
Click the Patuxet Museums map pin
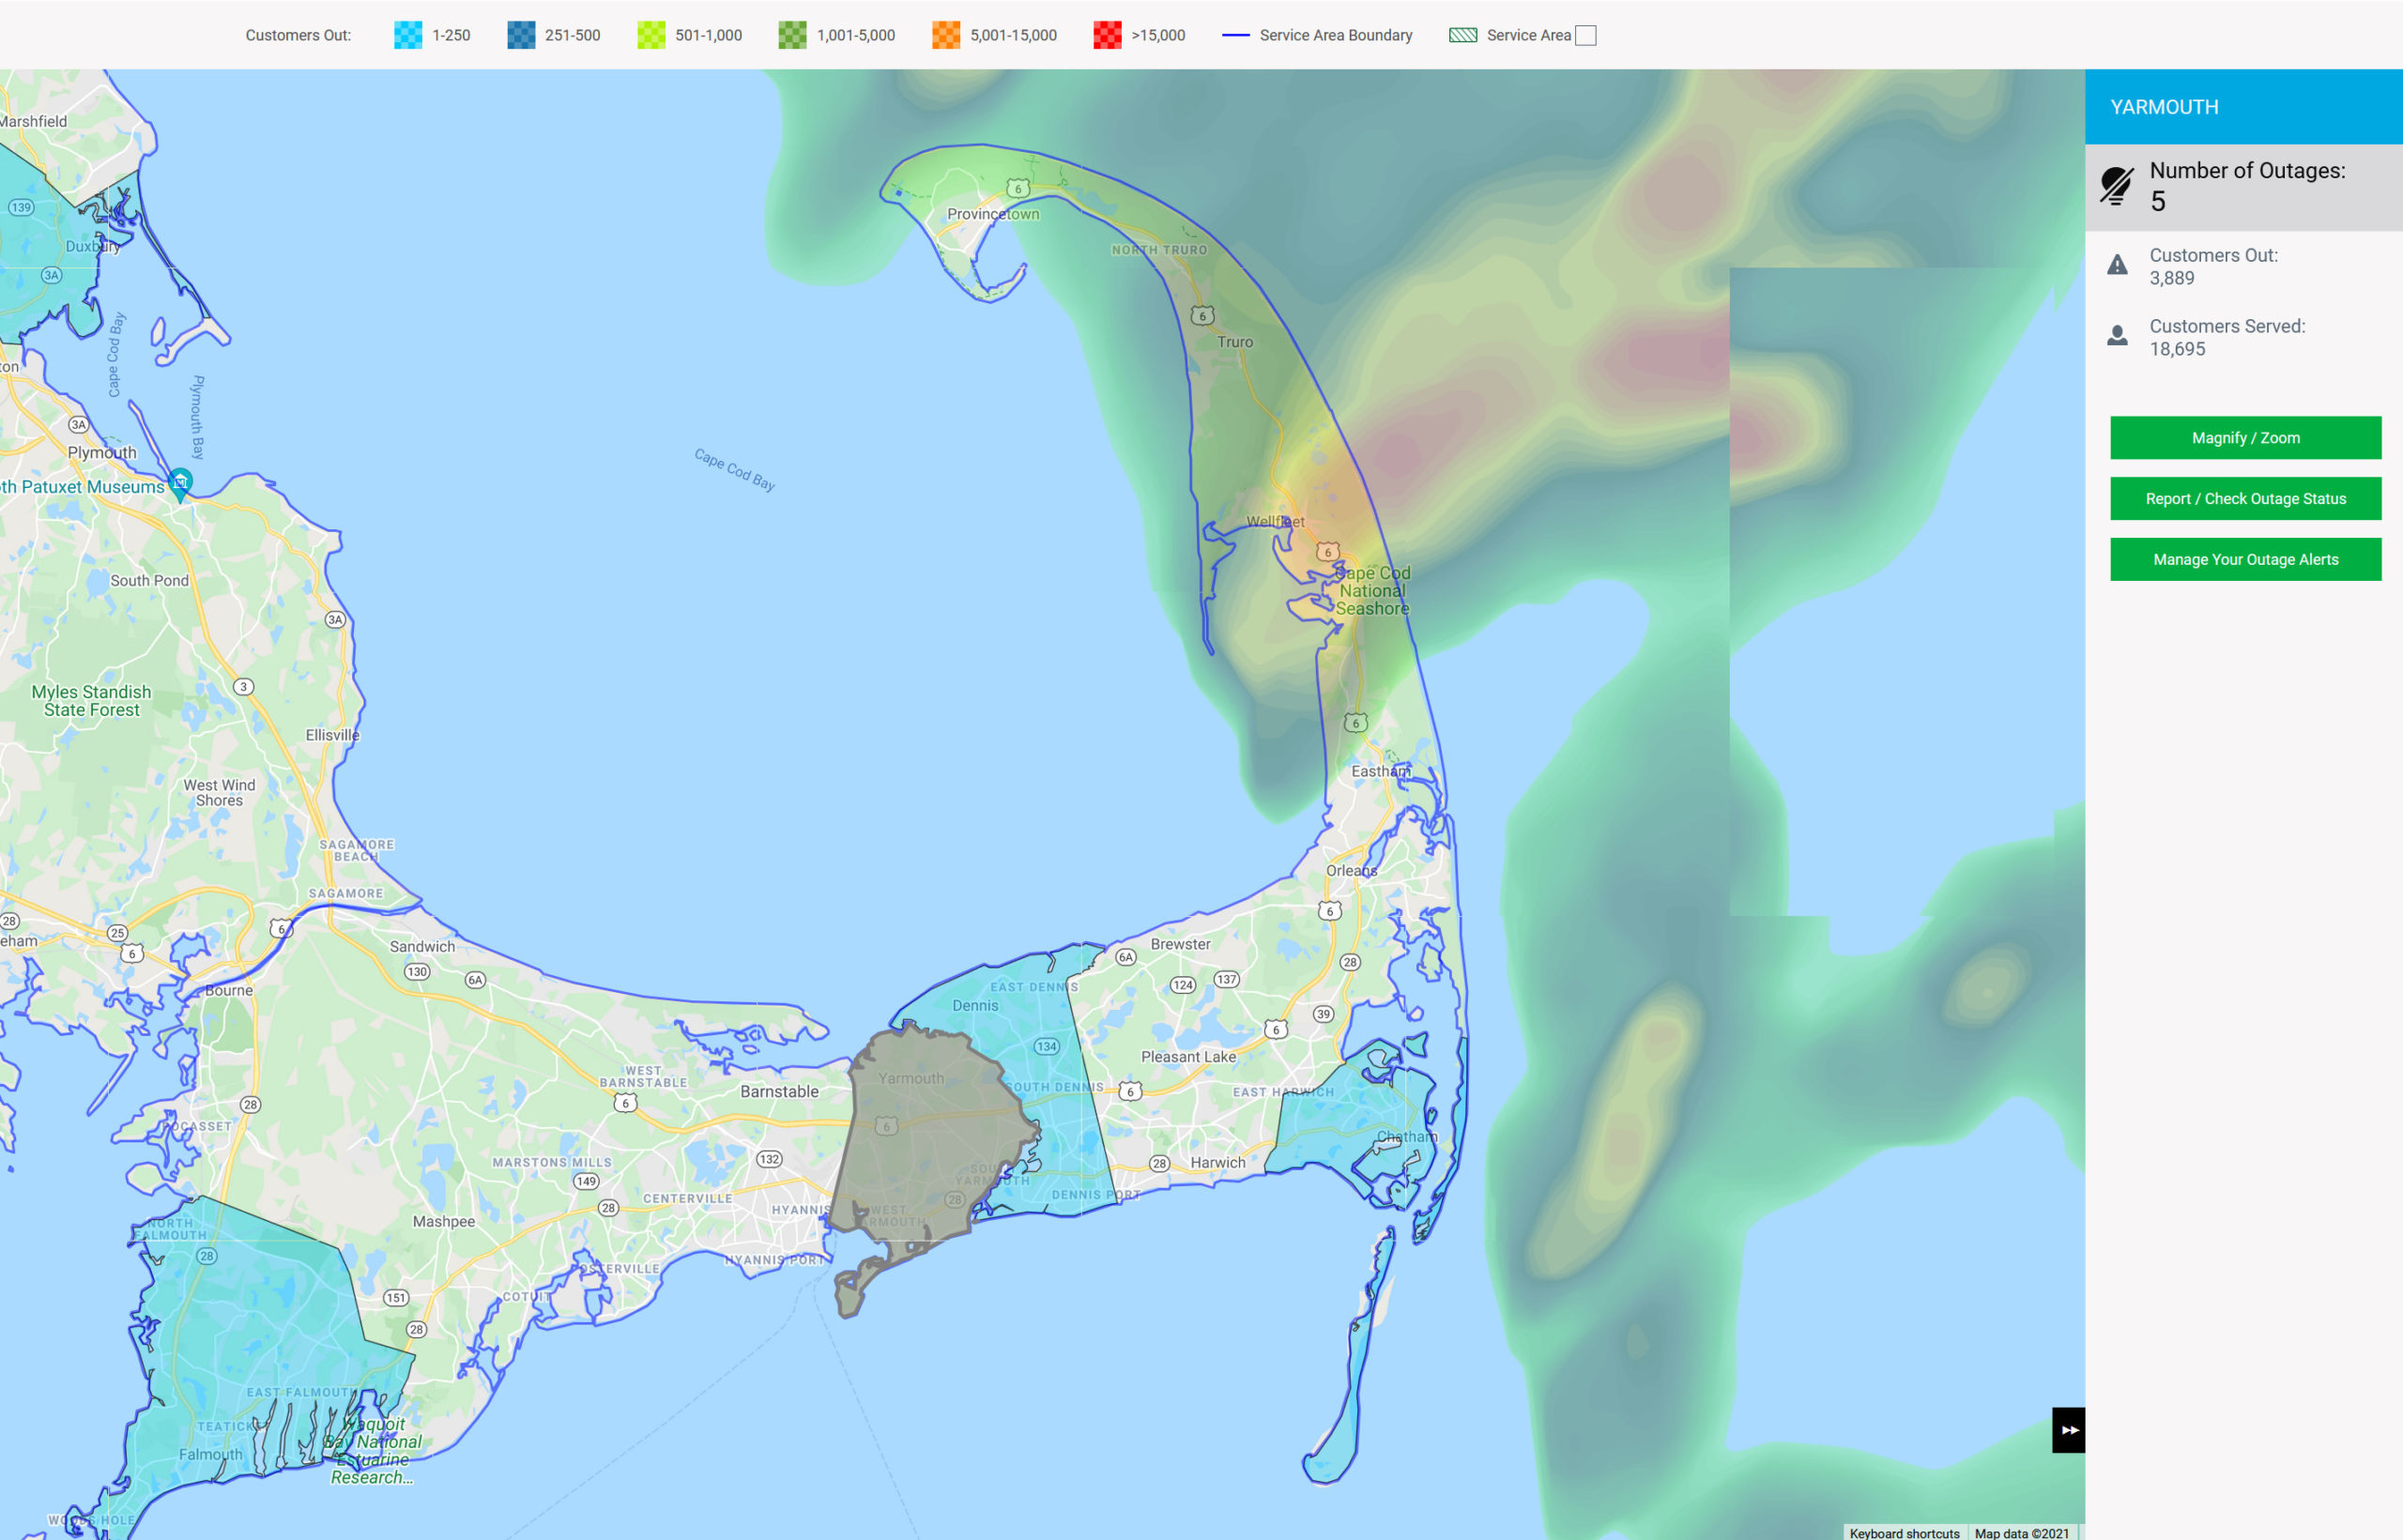coord(180,484)
